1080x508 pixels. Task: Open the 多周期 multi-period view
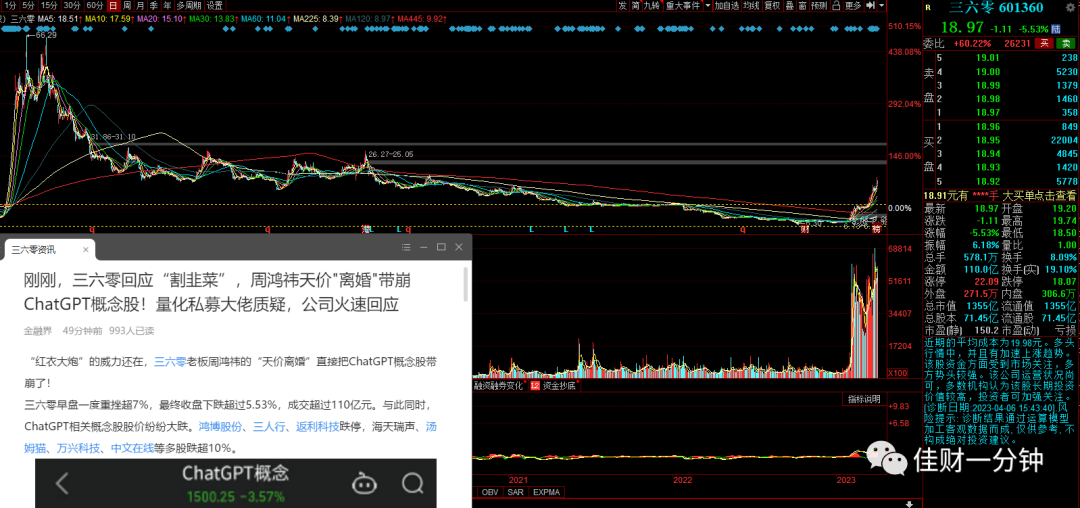(x=189, y=5)
